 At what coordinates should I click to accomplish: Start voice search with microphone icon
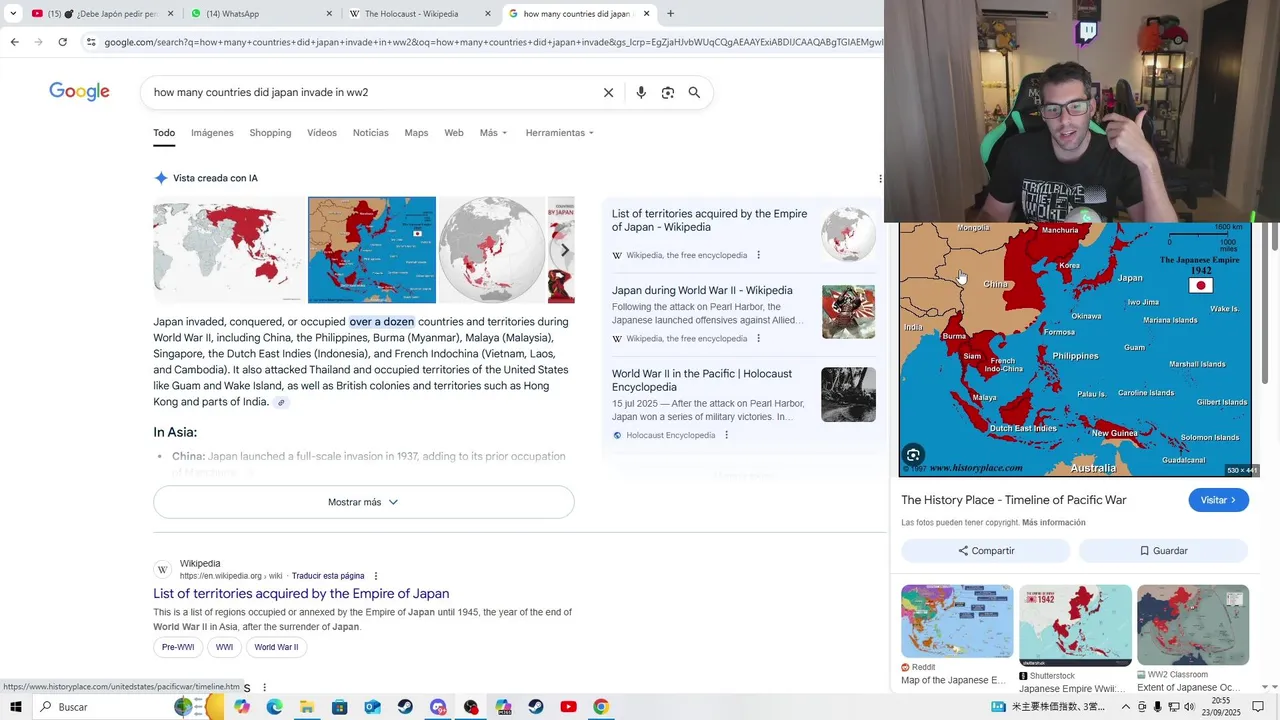click(641, 93)
